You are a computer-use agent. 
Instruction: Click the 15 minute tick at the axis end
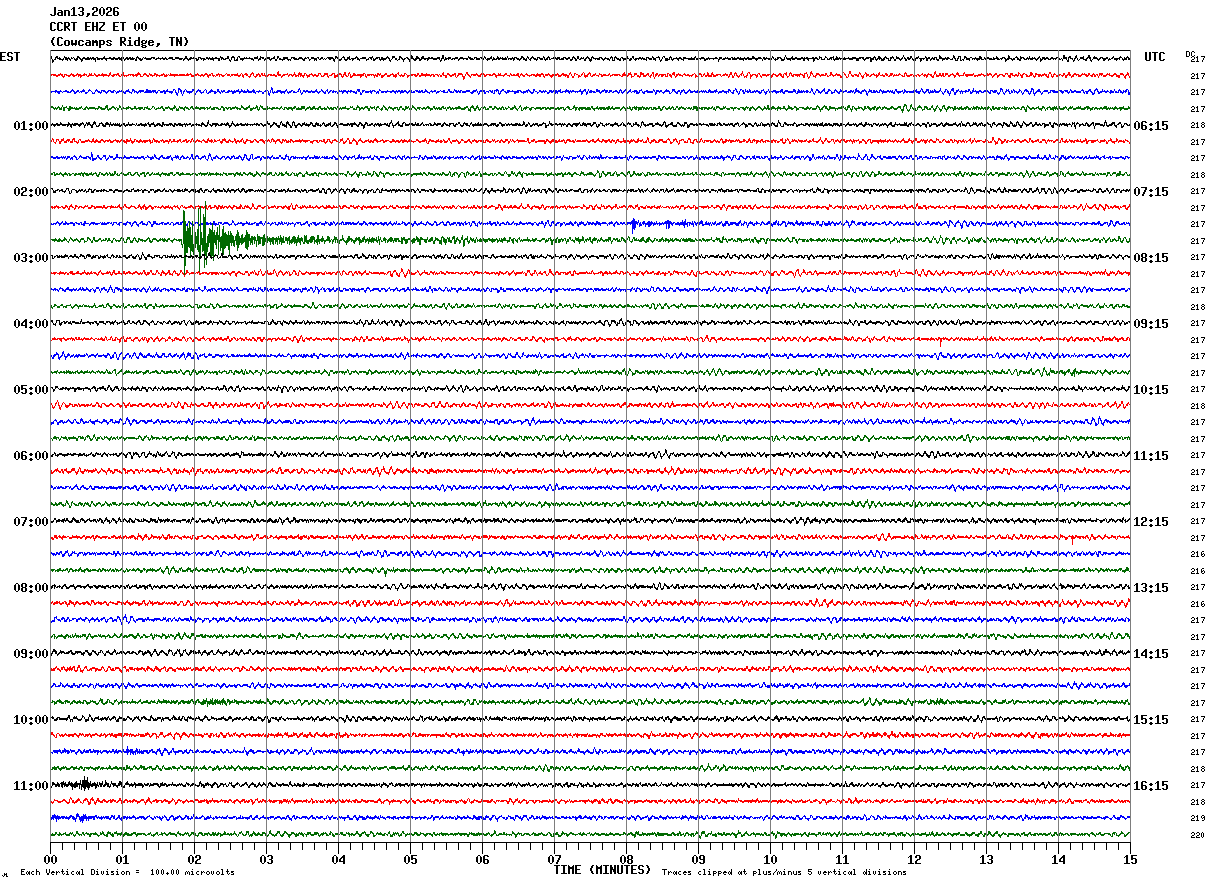click(1129, 859)
